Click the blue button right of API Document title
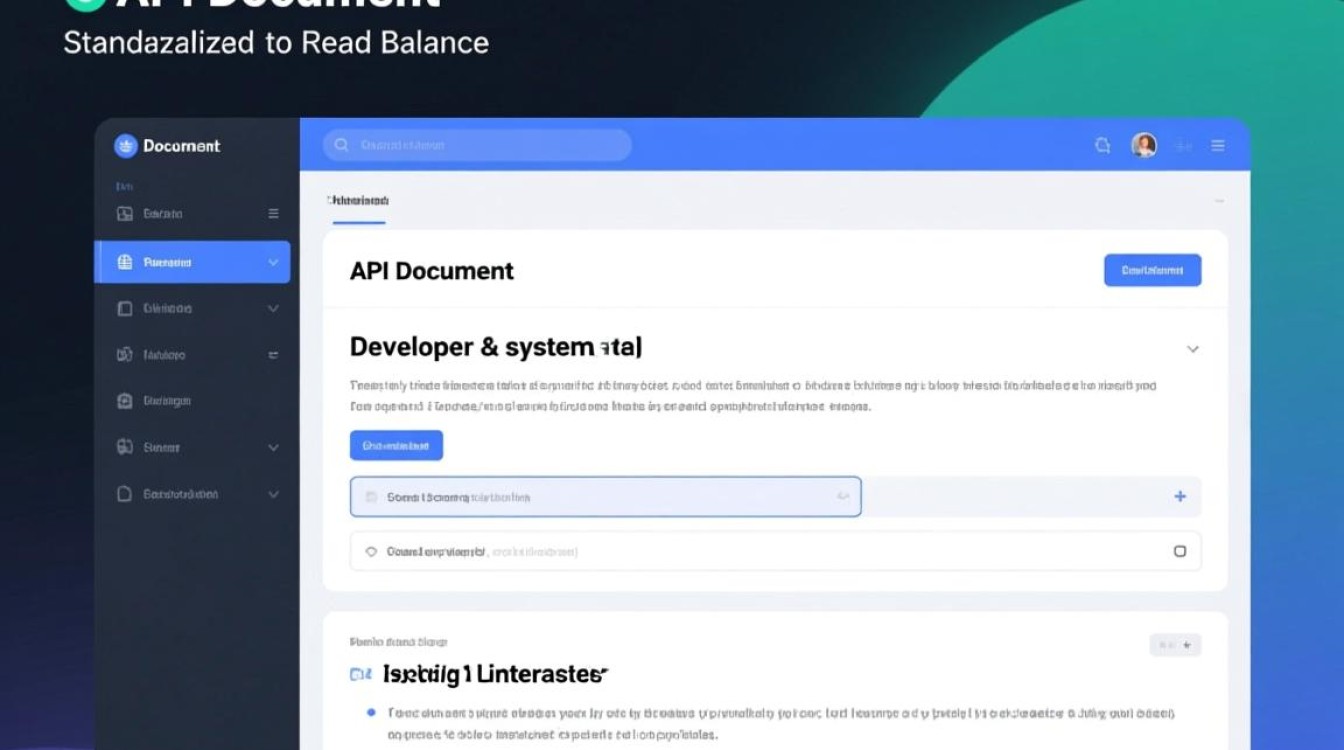Image resolution: width=1344 pixels, height=750 pixels. point(1152,270)
